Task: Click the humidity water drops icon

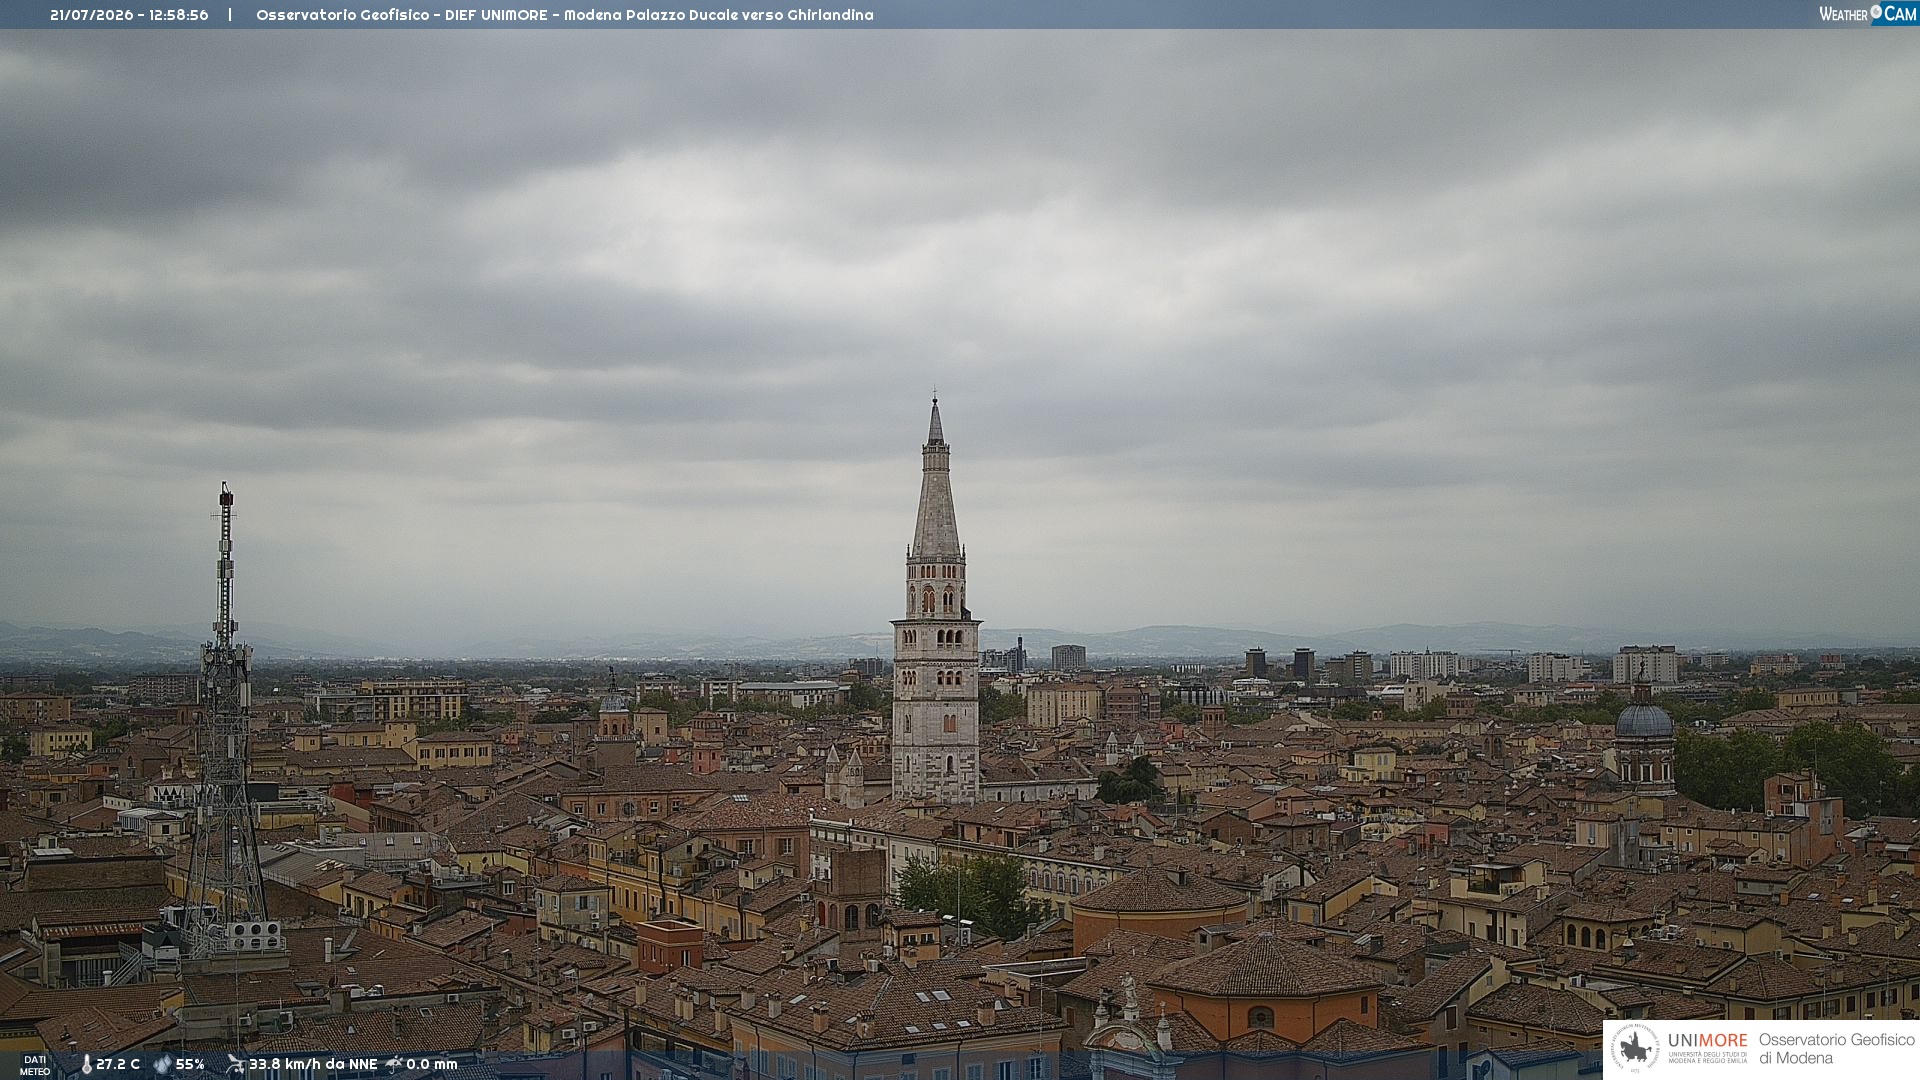Action: [162, 1065]
